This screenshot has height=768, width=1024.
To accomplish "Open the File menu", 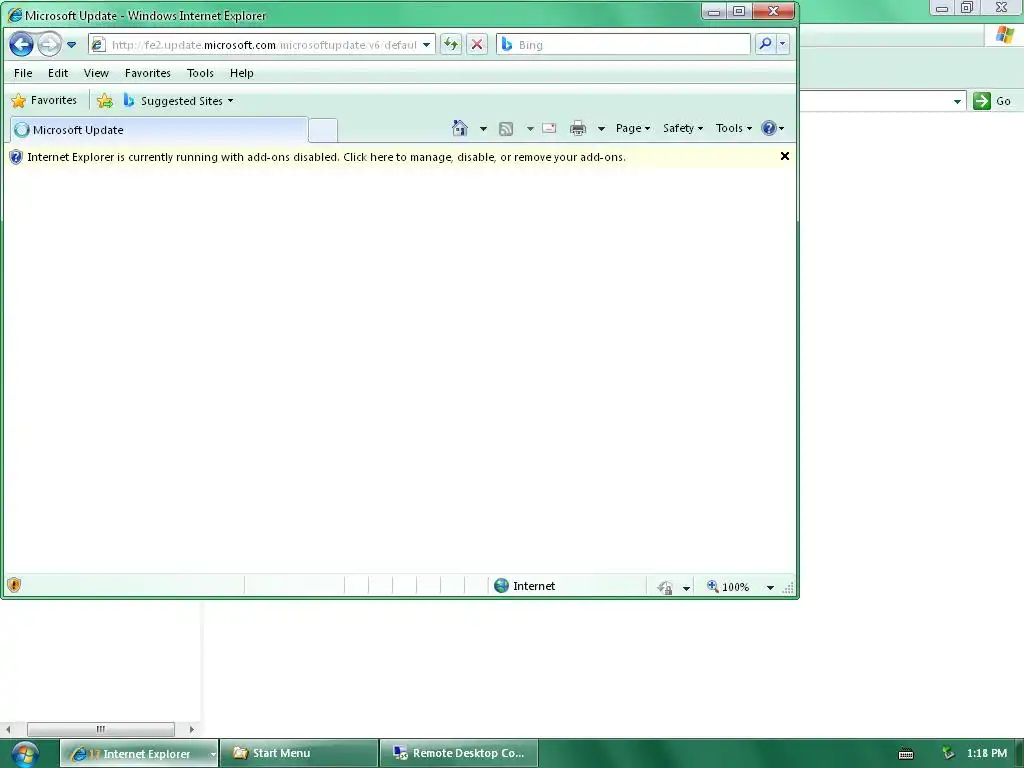I will tap(23, 73).
